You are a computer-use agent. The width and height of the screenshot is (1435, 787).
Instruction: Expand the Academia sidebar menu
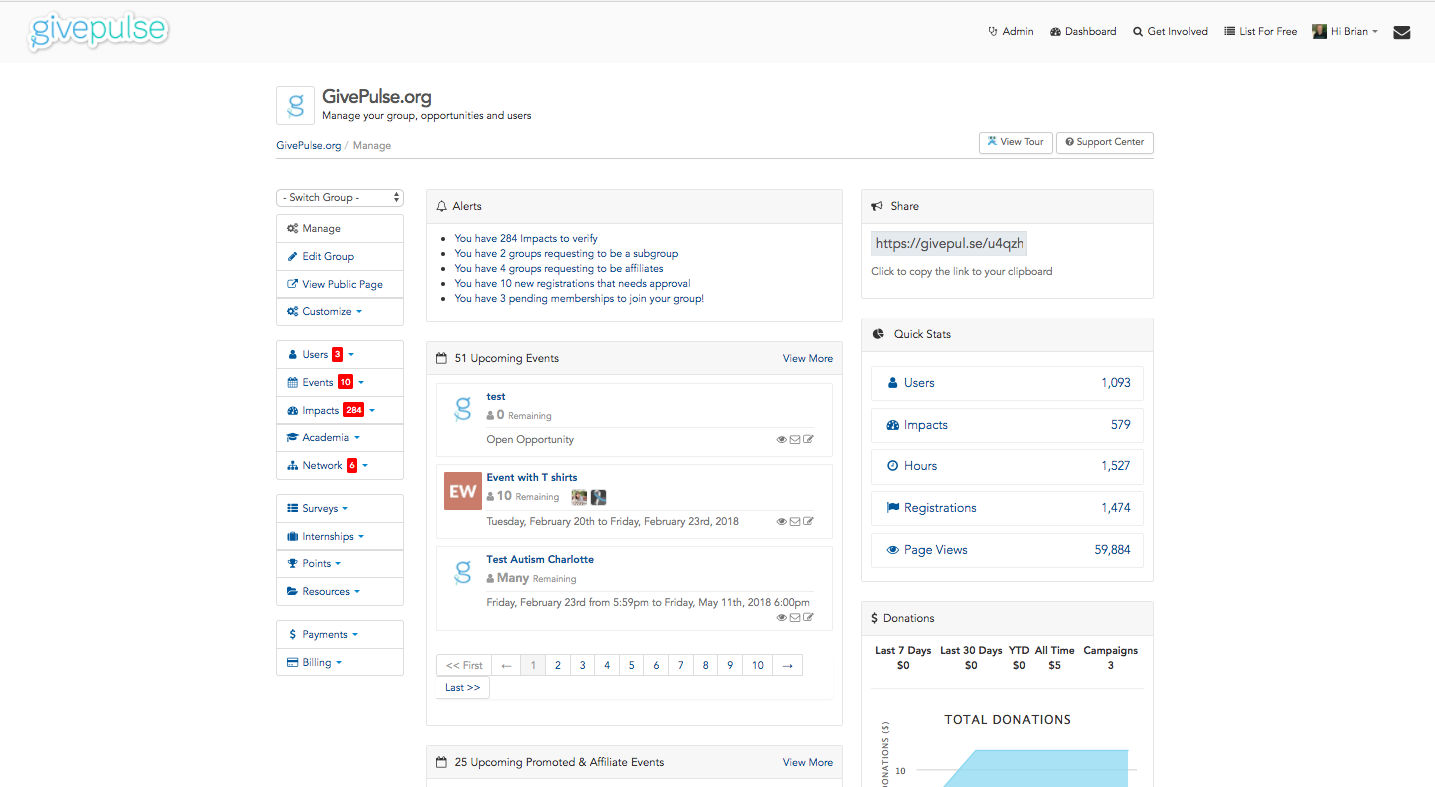pyautogui.click(x=340, y=437)
